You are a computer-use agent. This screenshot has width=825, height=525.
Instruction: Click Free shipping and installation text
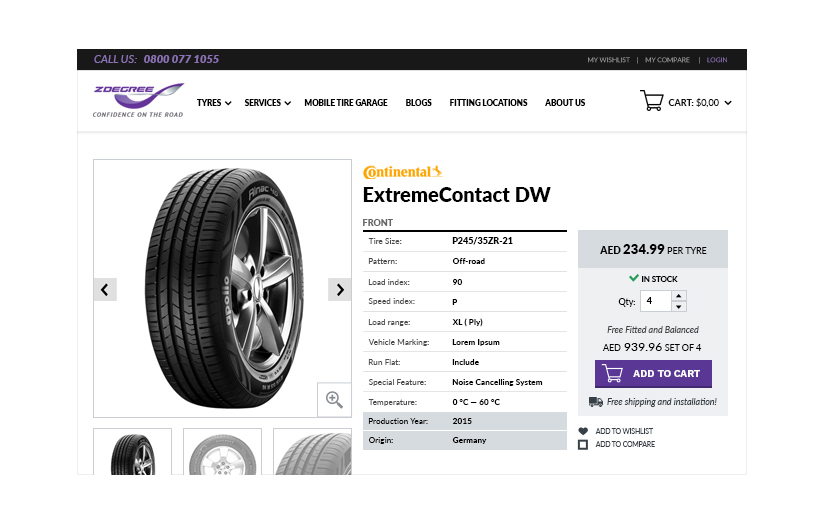(661, 402)
